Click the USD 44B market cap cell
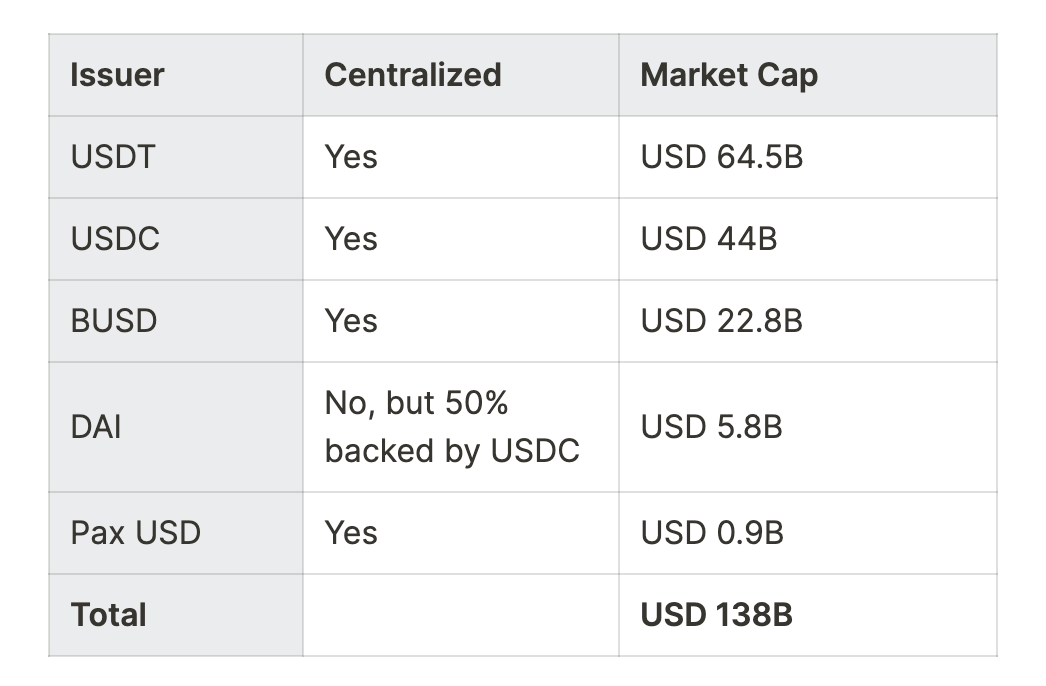The width and height of the screenshot is (1046, 686). (709, 239)
